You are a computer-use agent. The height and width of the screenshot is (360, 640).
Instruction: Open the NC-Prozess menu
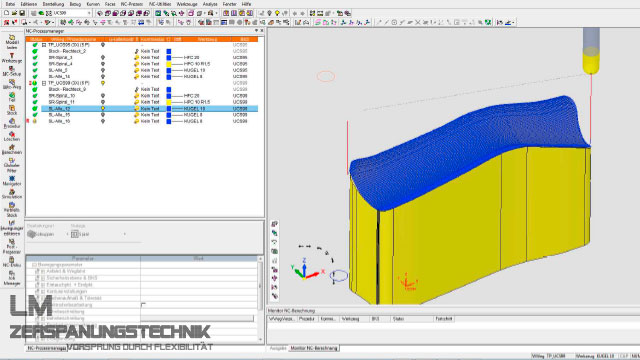pos(132,4)
